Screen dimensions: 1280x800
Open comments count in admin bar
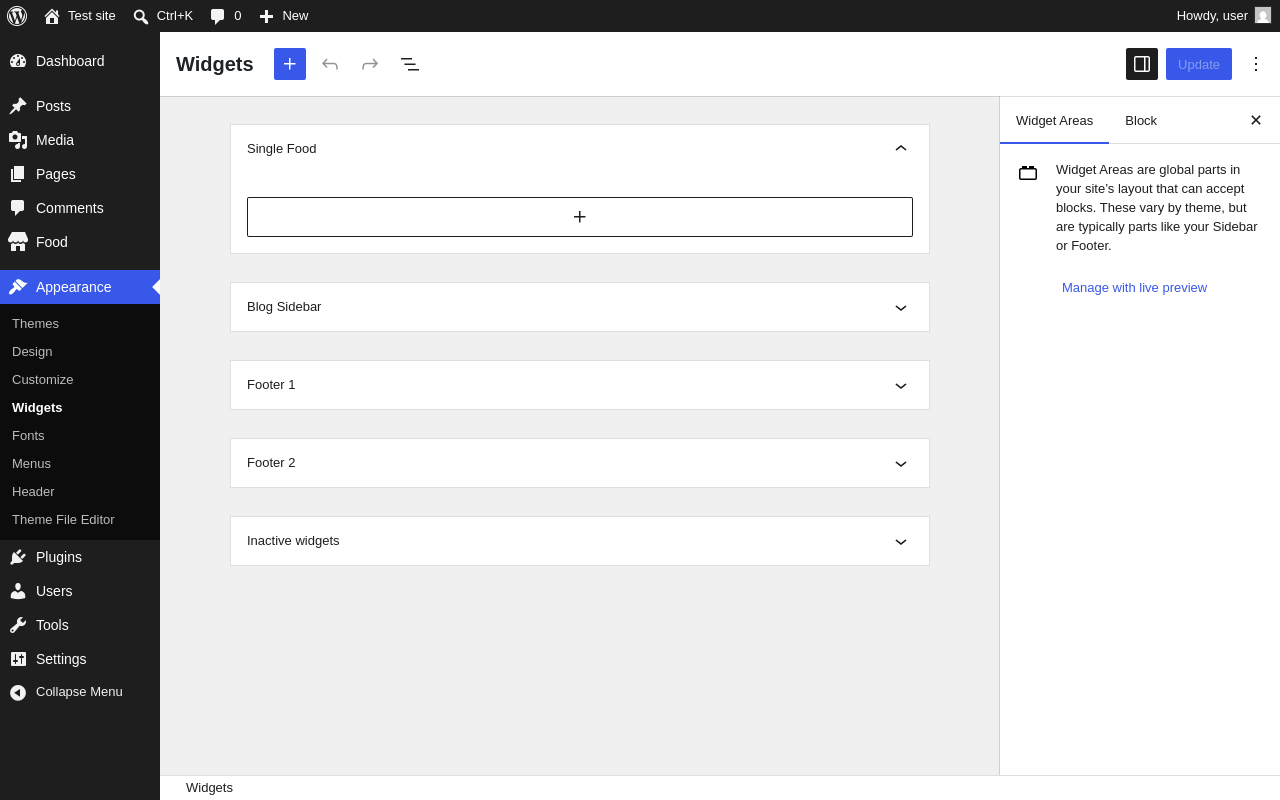click(226, 16)
